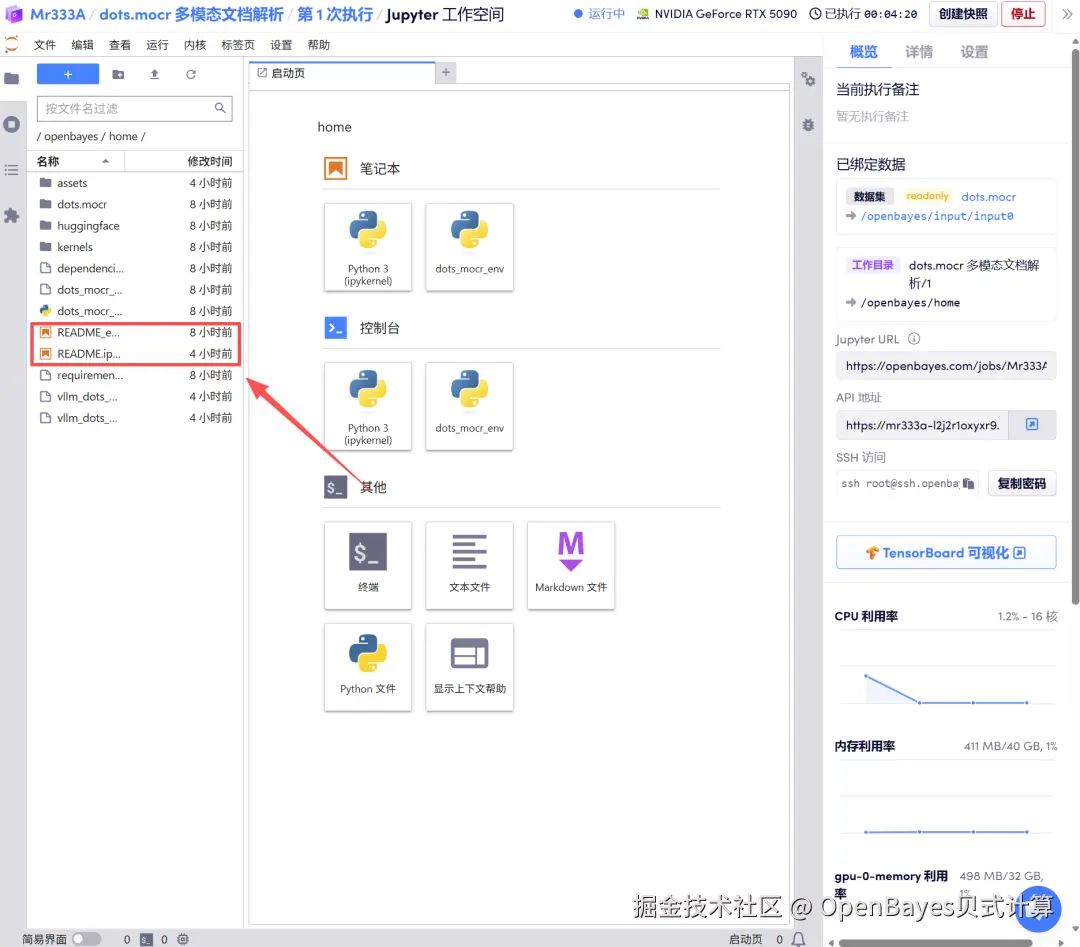Select the README_e... notebook file

click(x=135, y=332)
